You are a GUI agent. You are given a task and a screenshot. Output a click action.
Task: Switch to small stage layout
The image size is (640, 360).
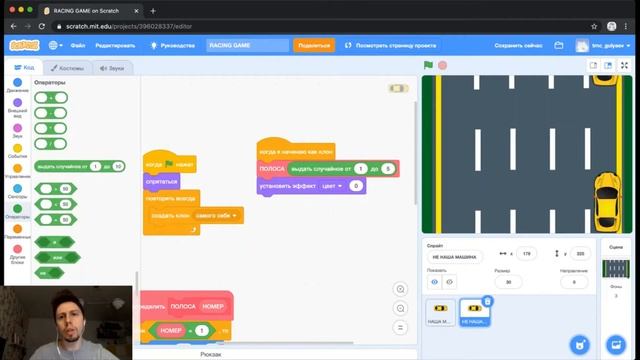click(593, 65)
